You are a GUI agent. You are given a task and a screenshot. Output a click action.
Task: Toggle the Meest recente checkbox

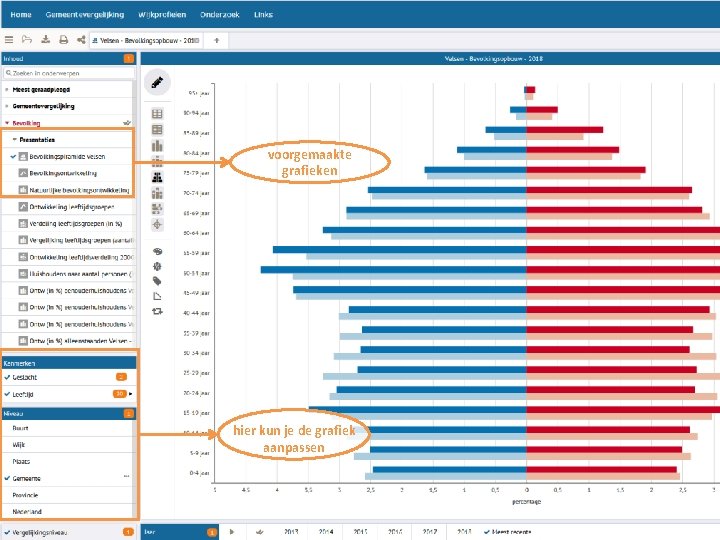click(487, 532)
